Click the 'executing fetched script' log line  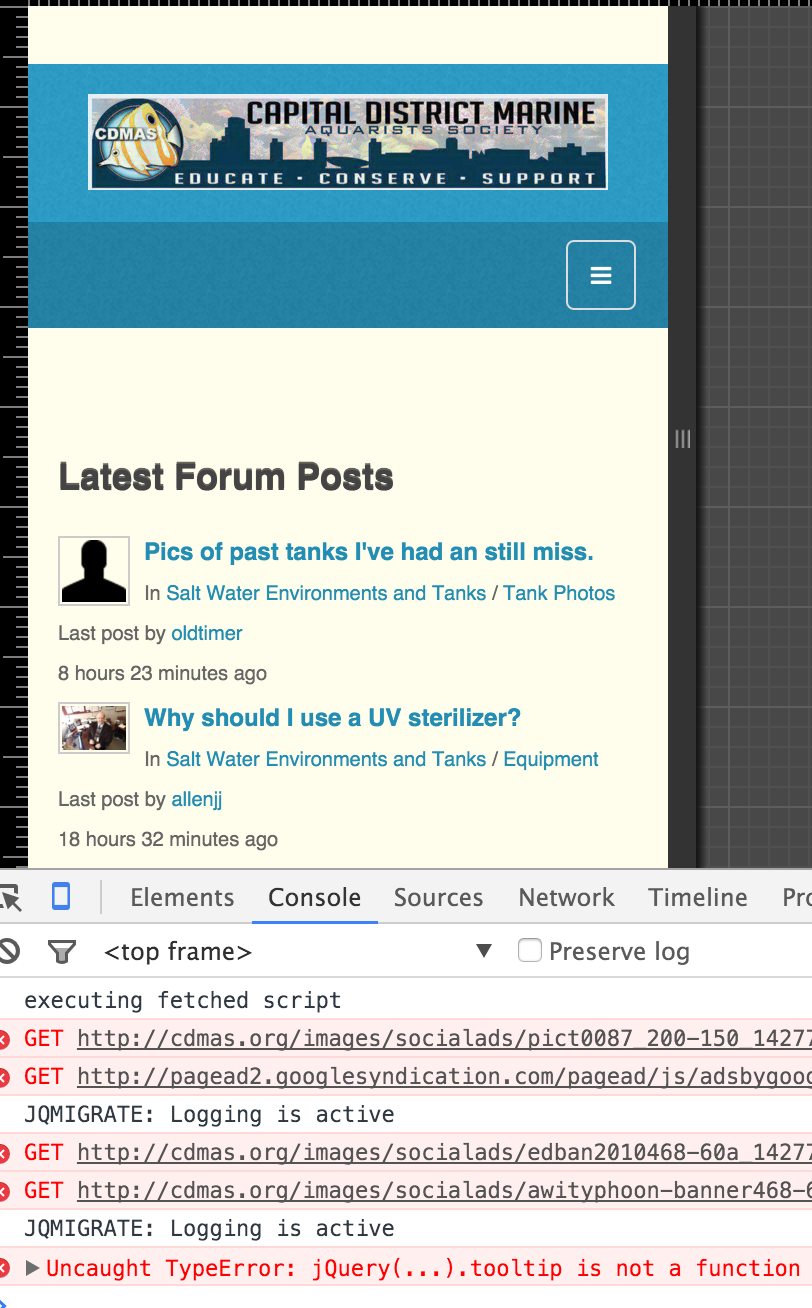point(183,1000)
